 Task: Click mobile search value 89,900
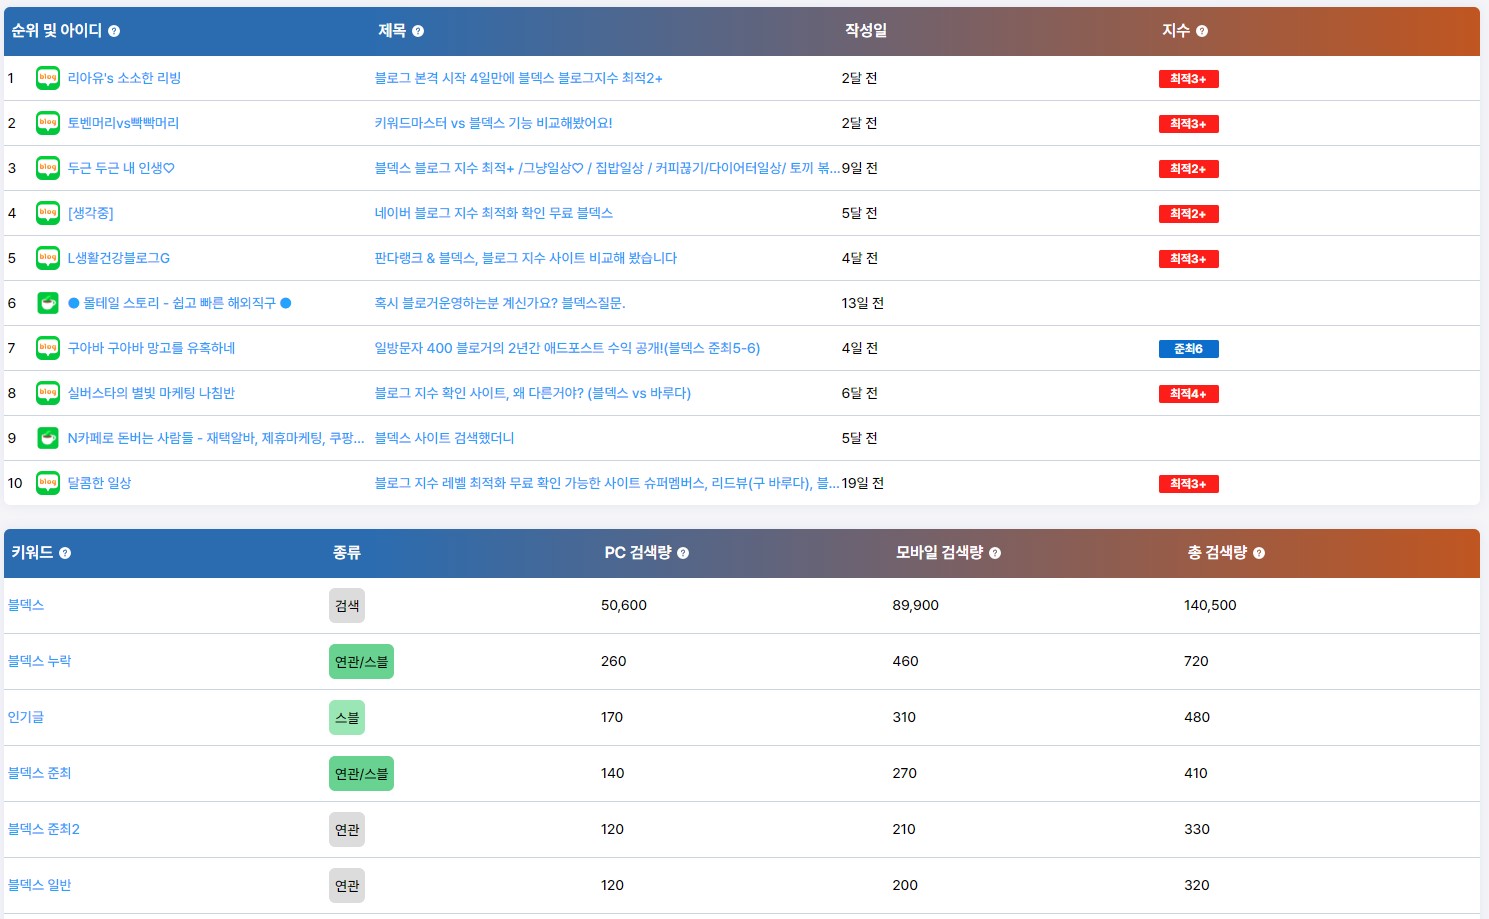tap(916, 605)
